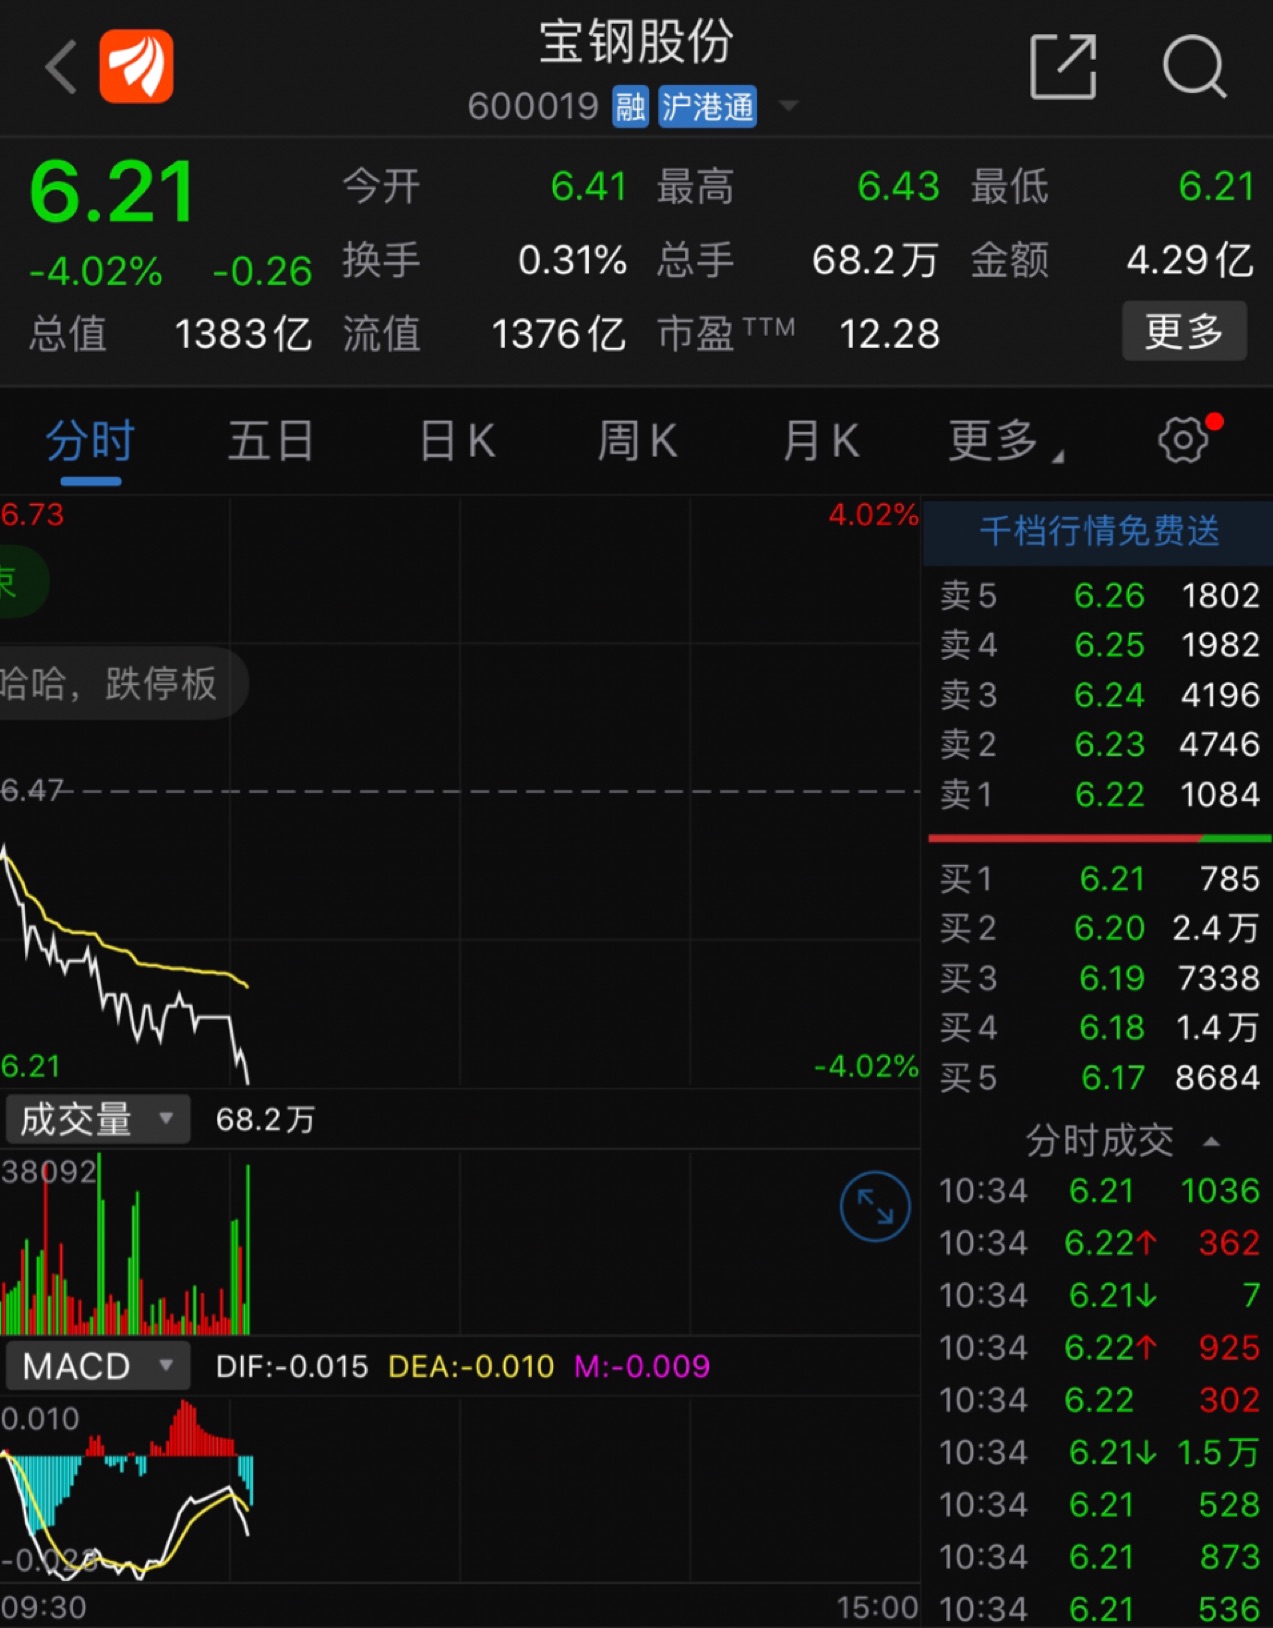1273x1628 pixels.
Task: Collapse the 分时成交 section arrow
Action: pyautogui.click(x=1211, y=1141)
